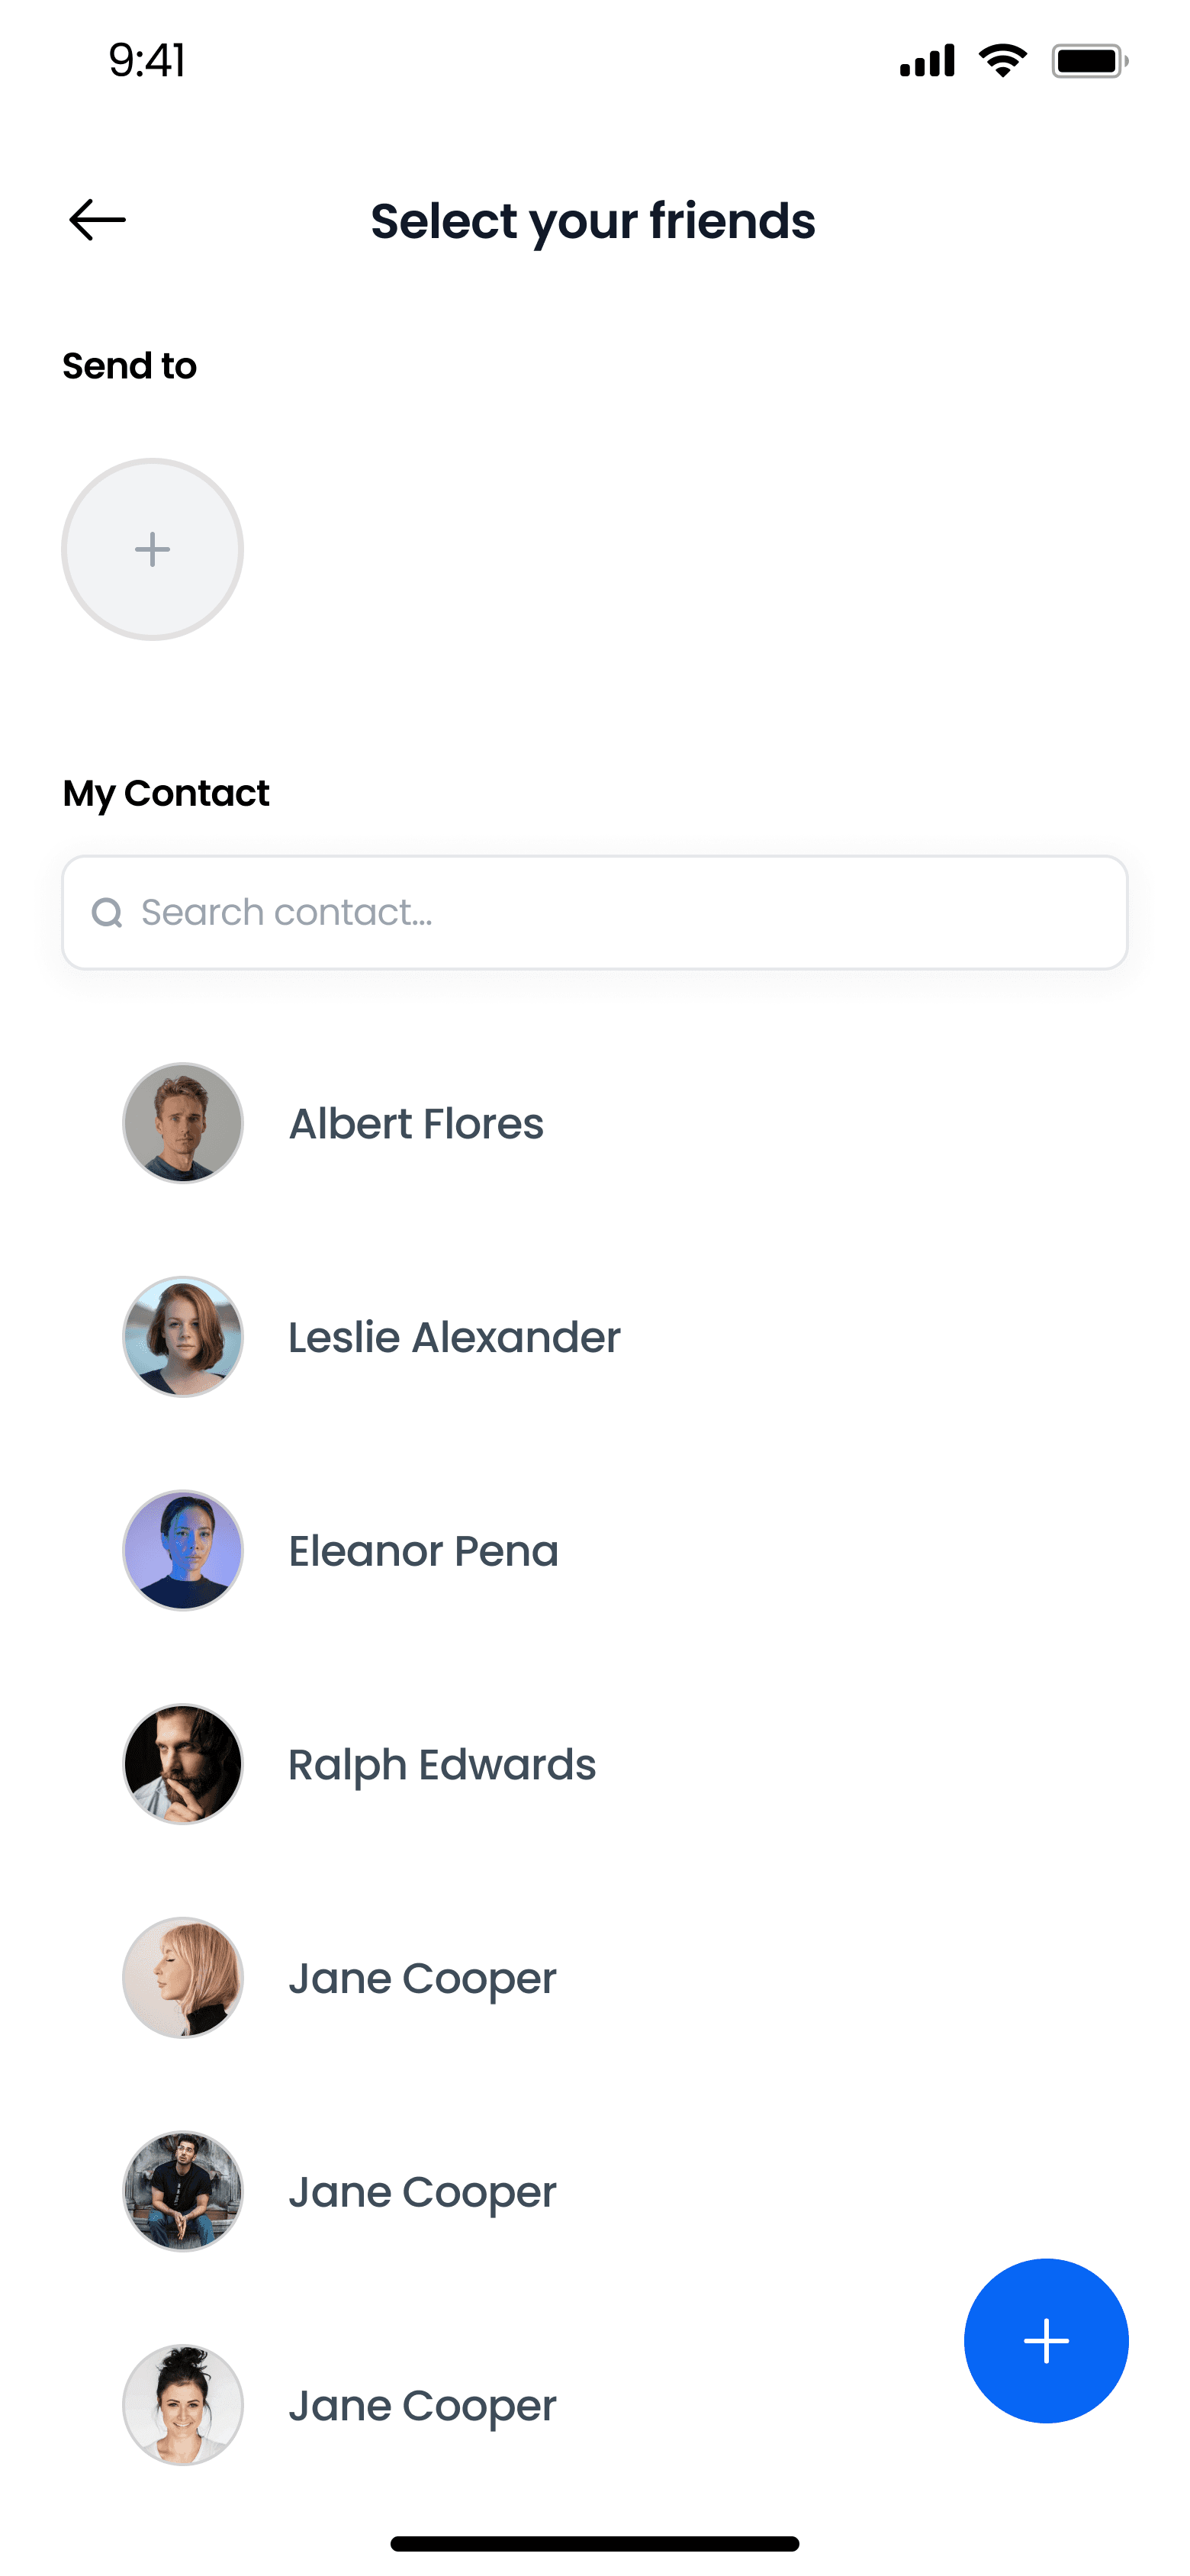The height and width of the screenshot is (2576, 1190).
Task: Tap the gray add recipient circle
Action: coord(152,549)
